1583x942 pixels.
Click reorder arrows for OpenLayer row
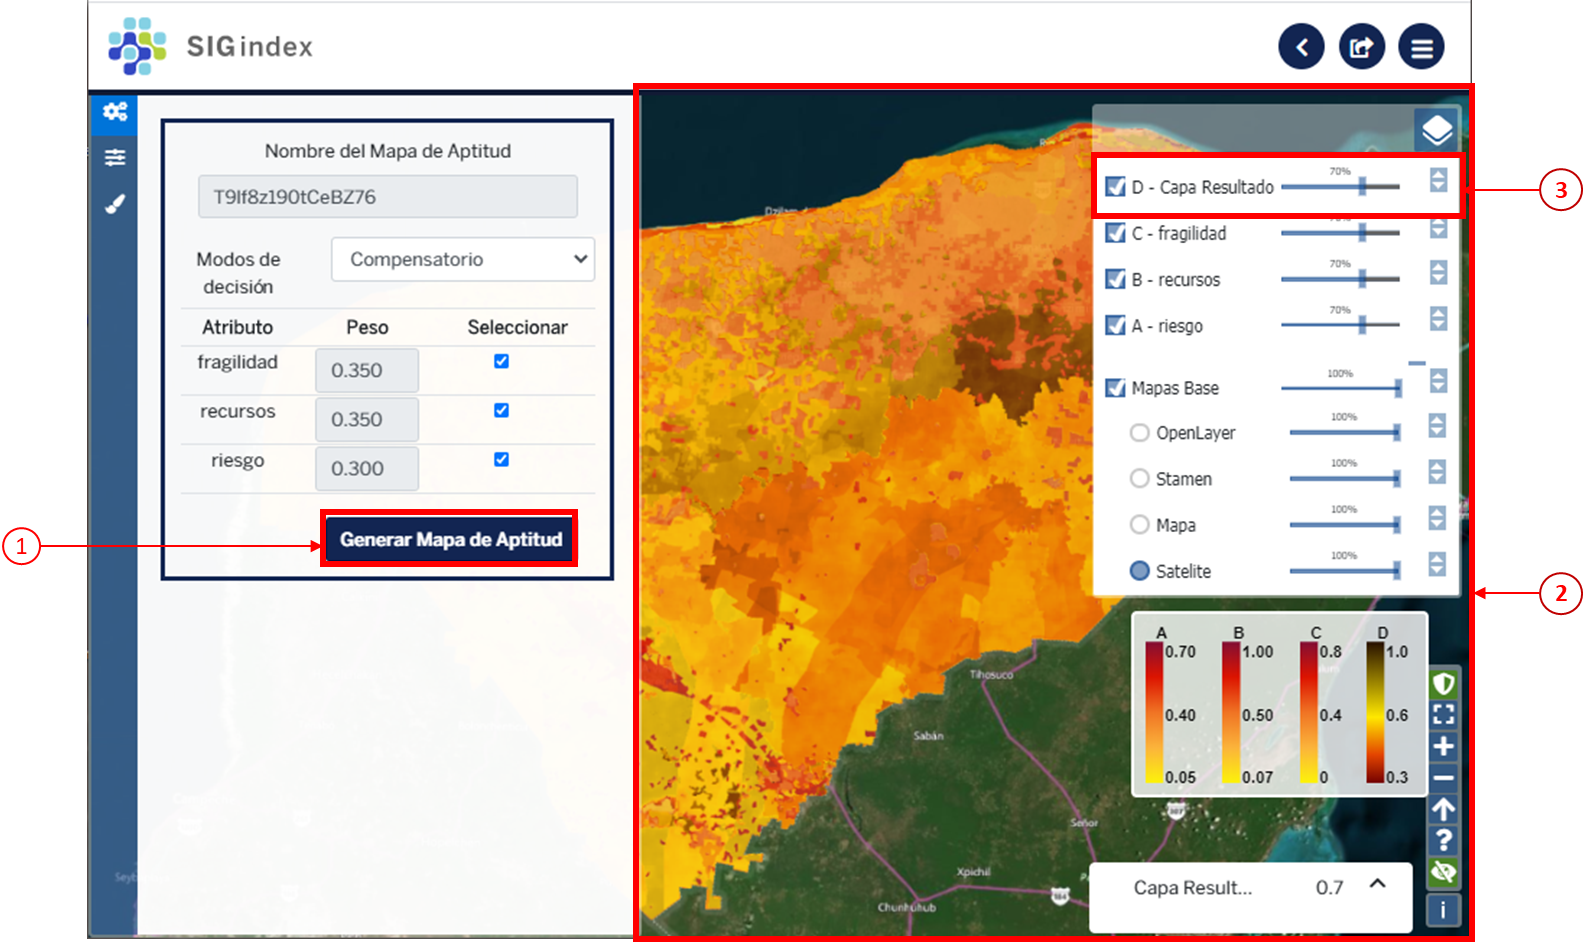[1437, 426]
